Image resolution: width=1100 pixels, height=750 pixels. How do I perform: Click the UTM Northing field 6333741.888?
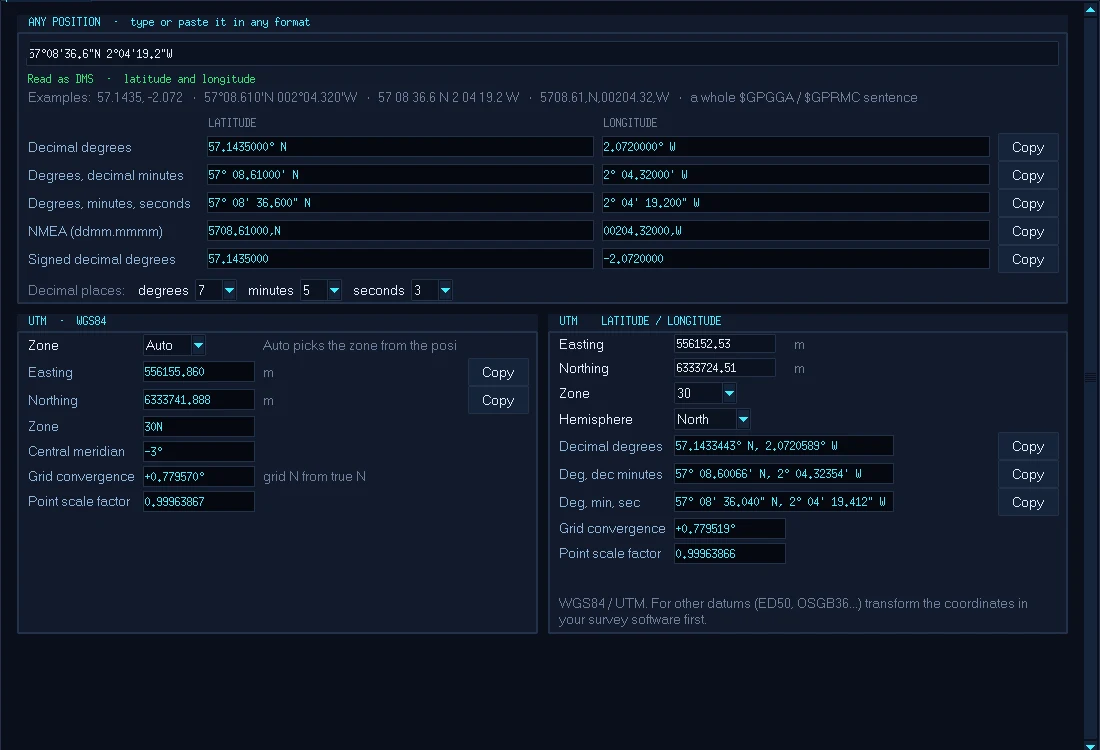(x=199, y=400)
